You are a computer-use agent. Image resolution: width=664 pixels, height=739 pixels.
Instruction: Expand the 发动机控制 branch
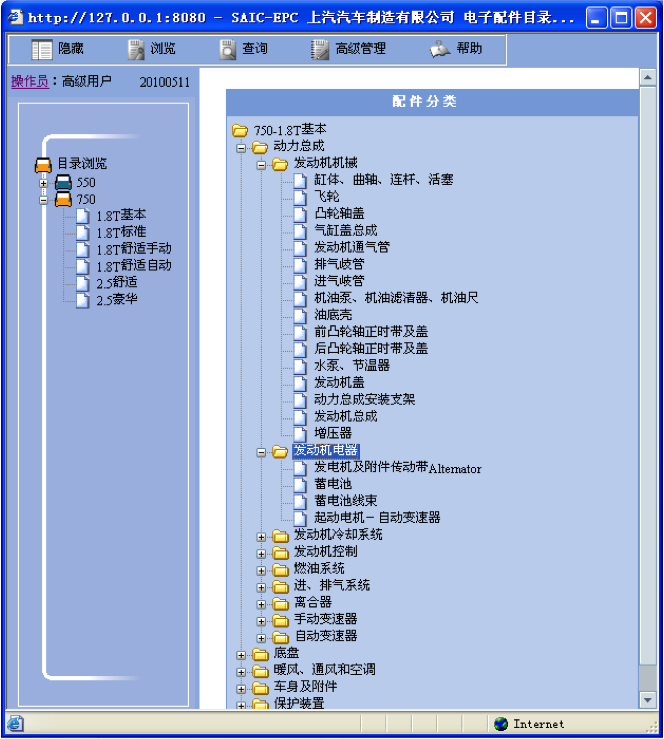point(261,554)
